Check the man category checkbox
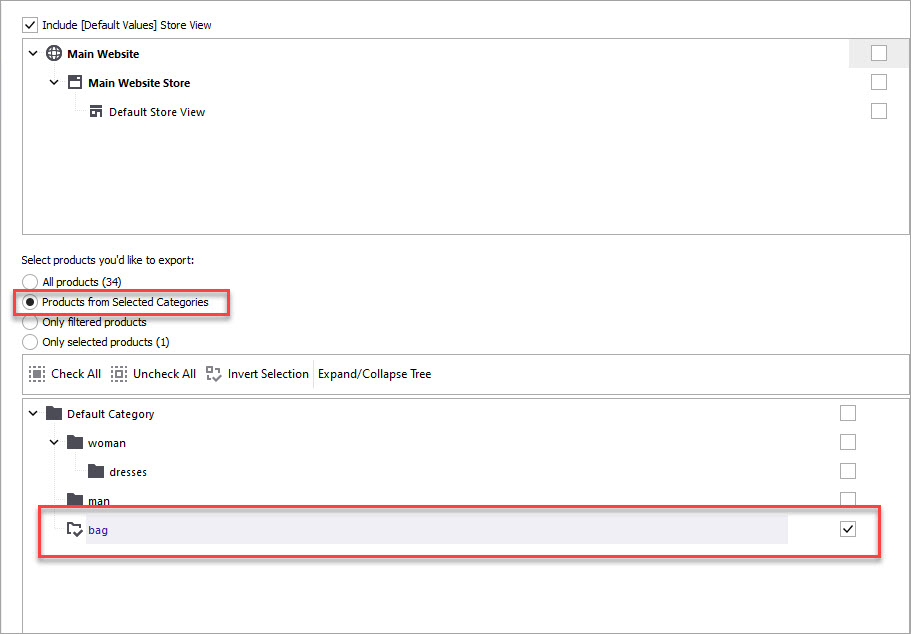Image resolution: width=911 pixels, height=634 pixels. click(x=848, y=499)
